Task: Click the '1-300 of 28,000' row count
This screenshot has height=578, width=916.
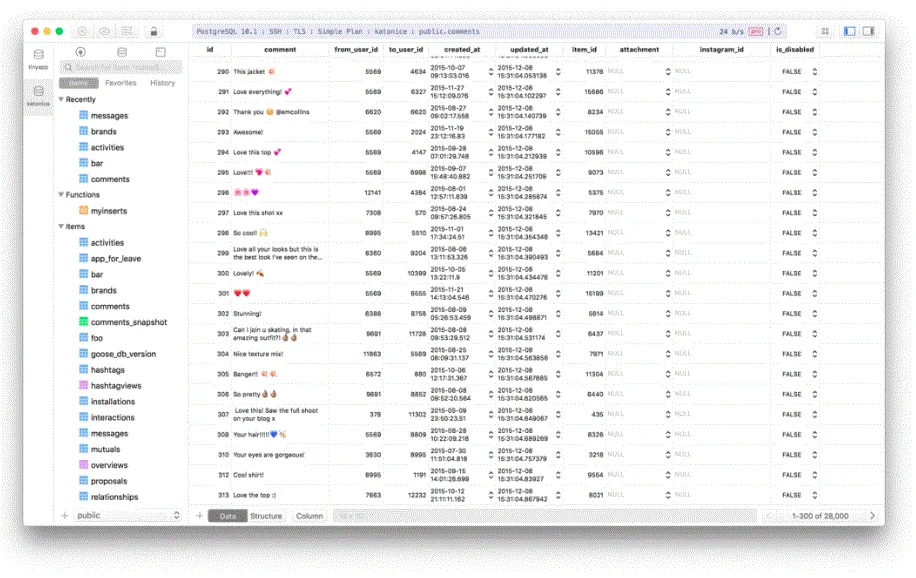Action: pos(820,516)
